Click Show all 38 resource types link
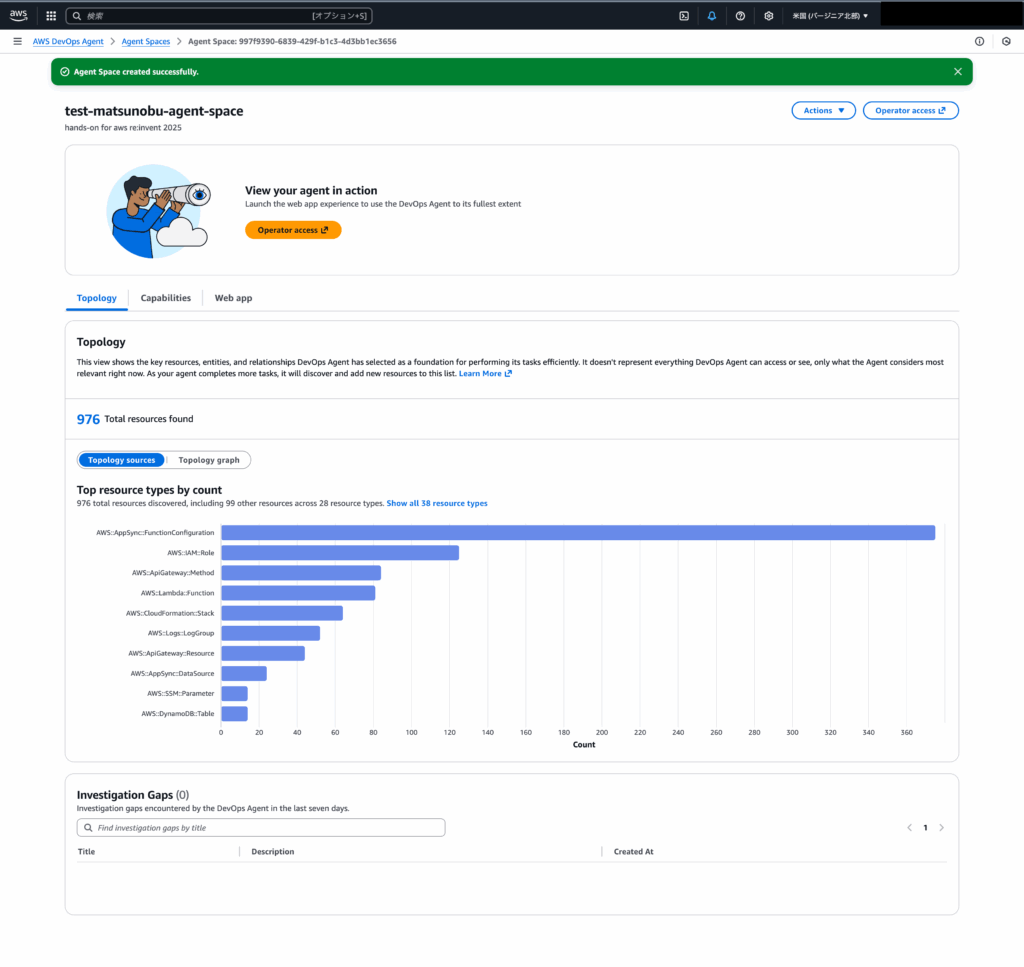 click(437, 503)
